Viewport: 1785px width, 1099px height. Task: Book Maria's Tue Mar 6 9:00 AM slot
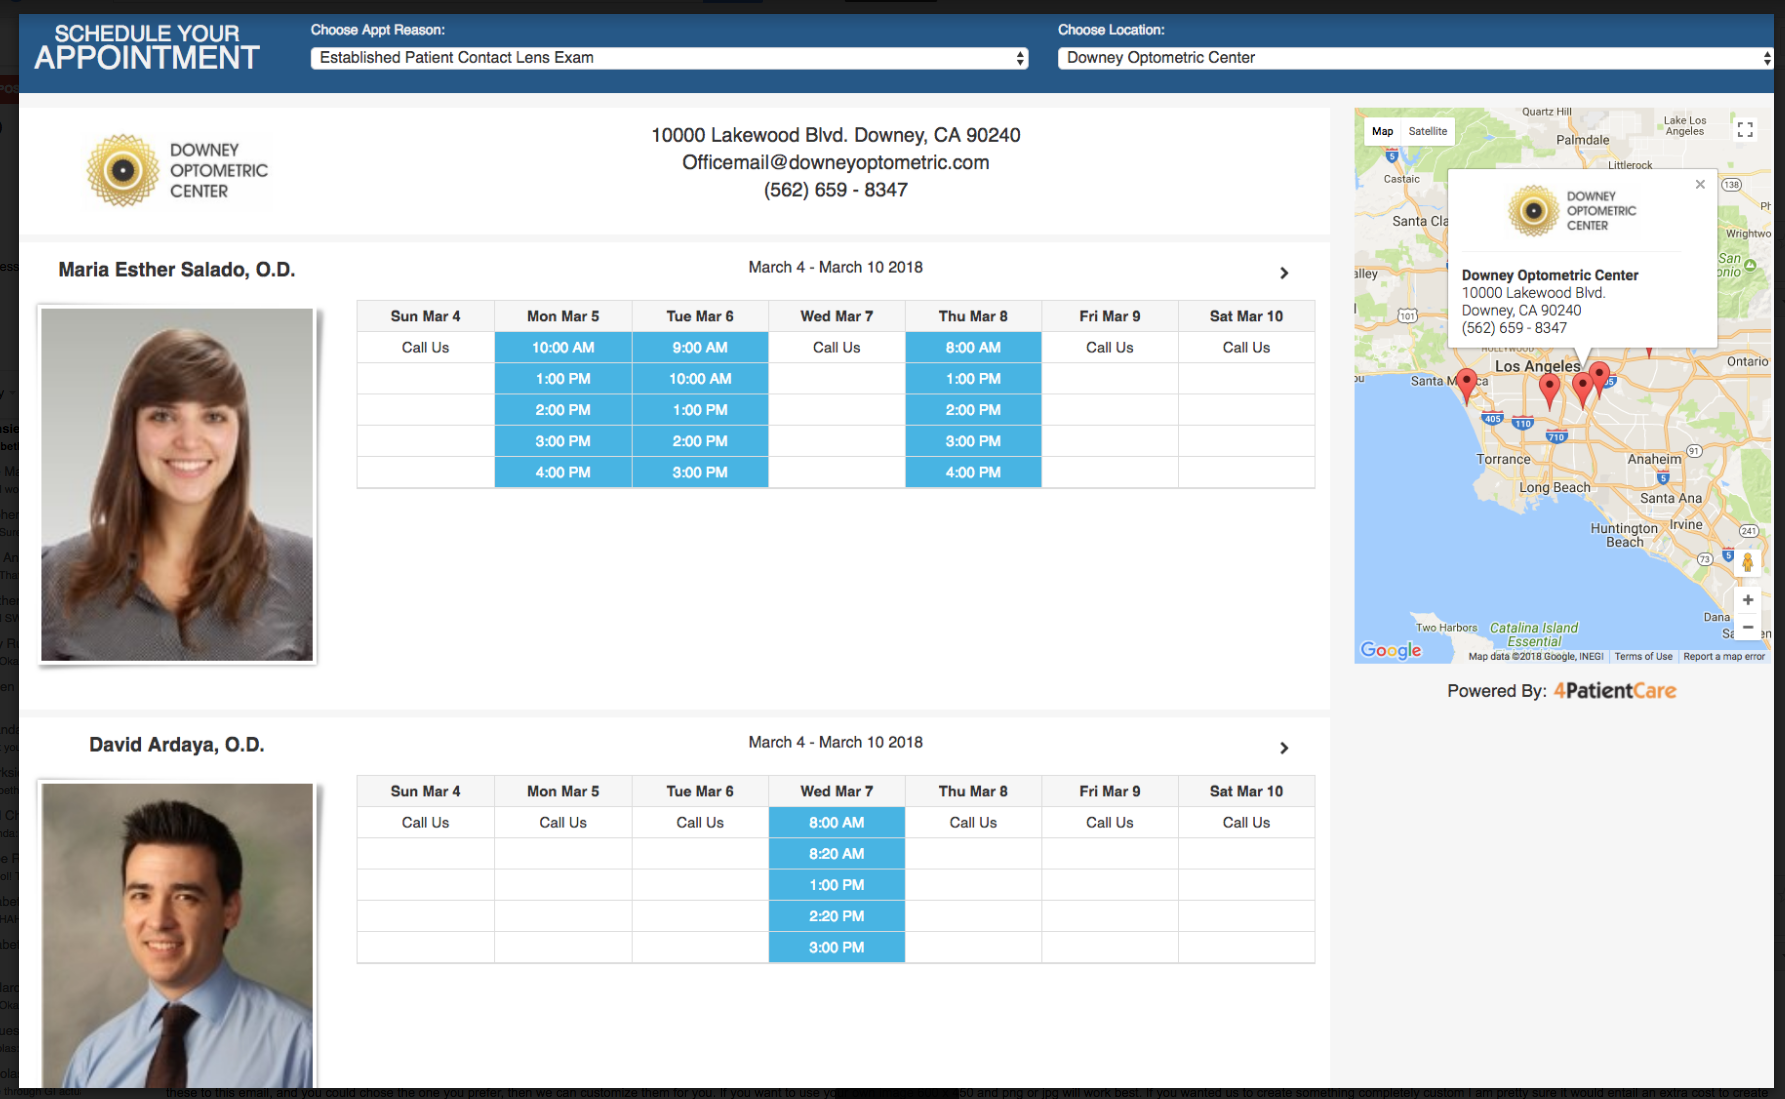point(700,347)
